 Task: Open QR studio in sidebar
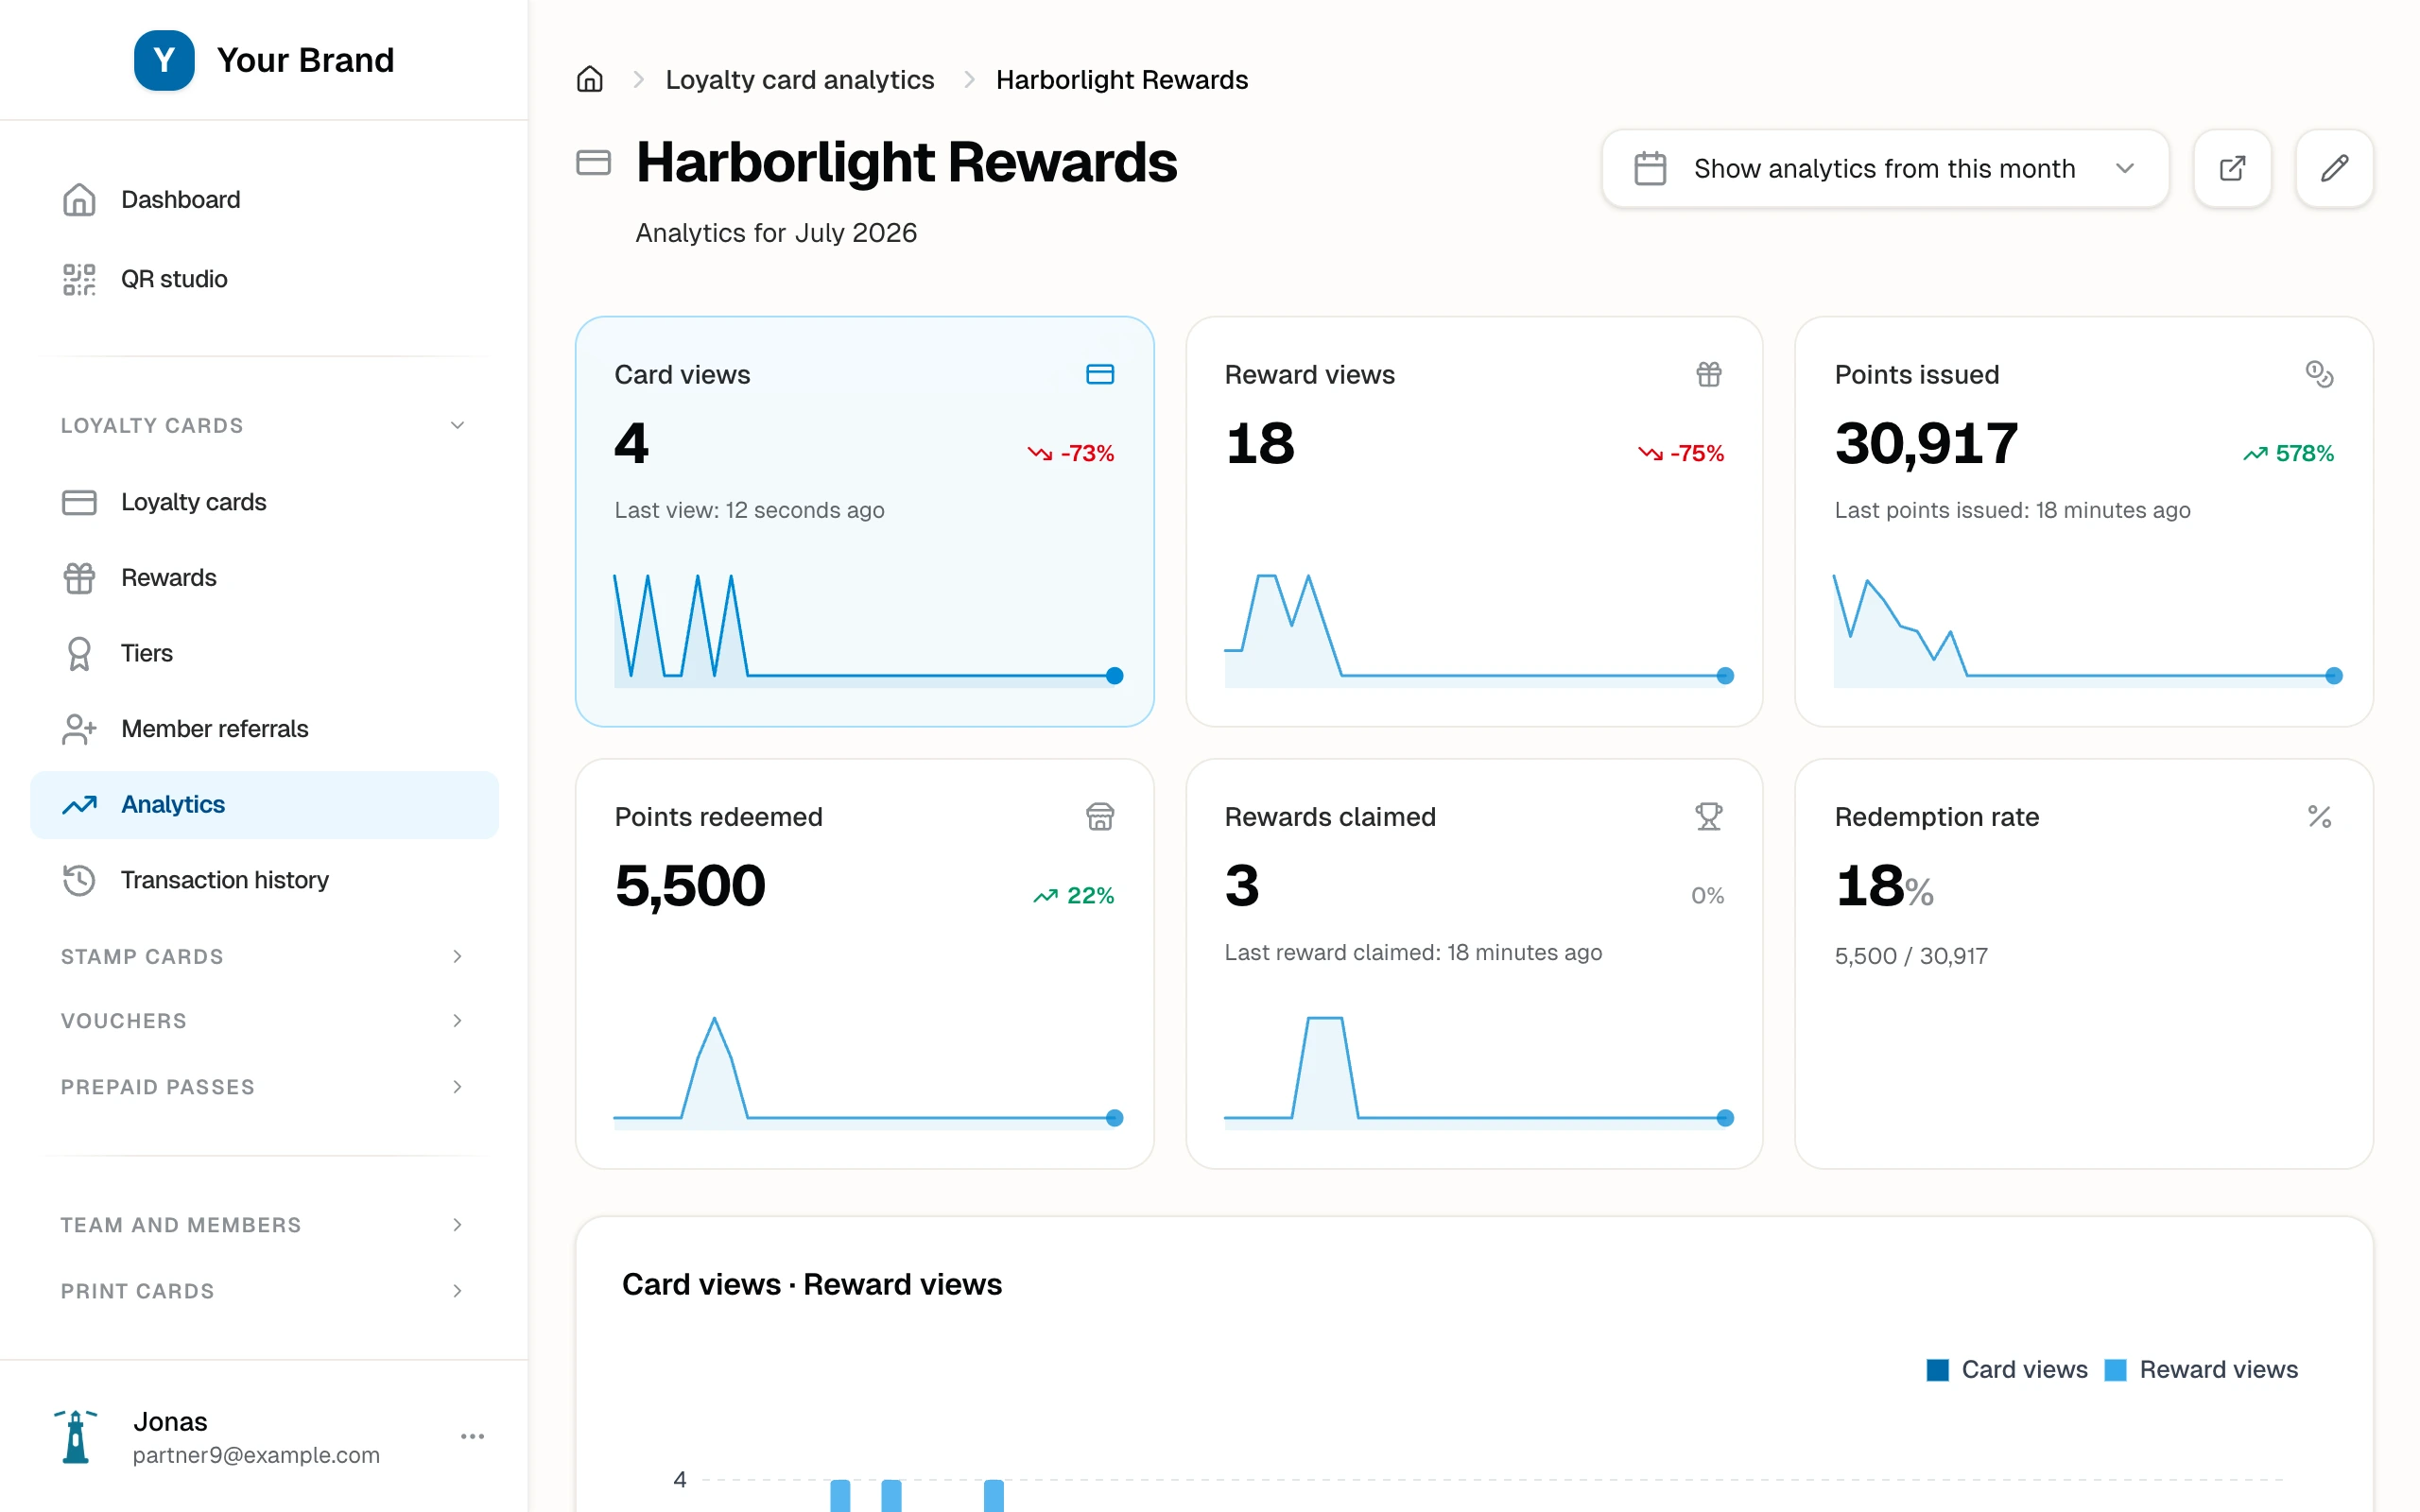tap(264, 279)
